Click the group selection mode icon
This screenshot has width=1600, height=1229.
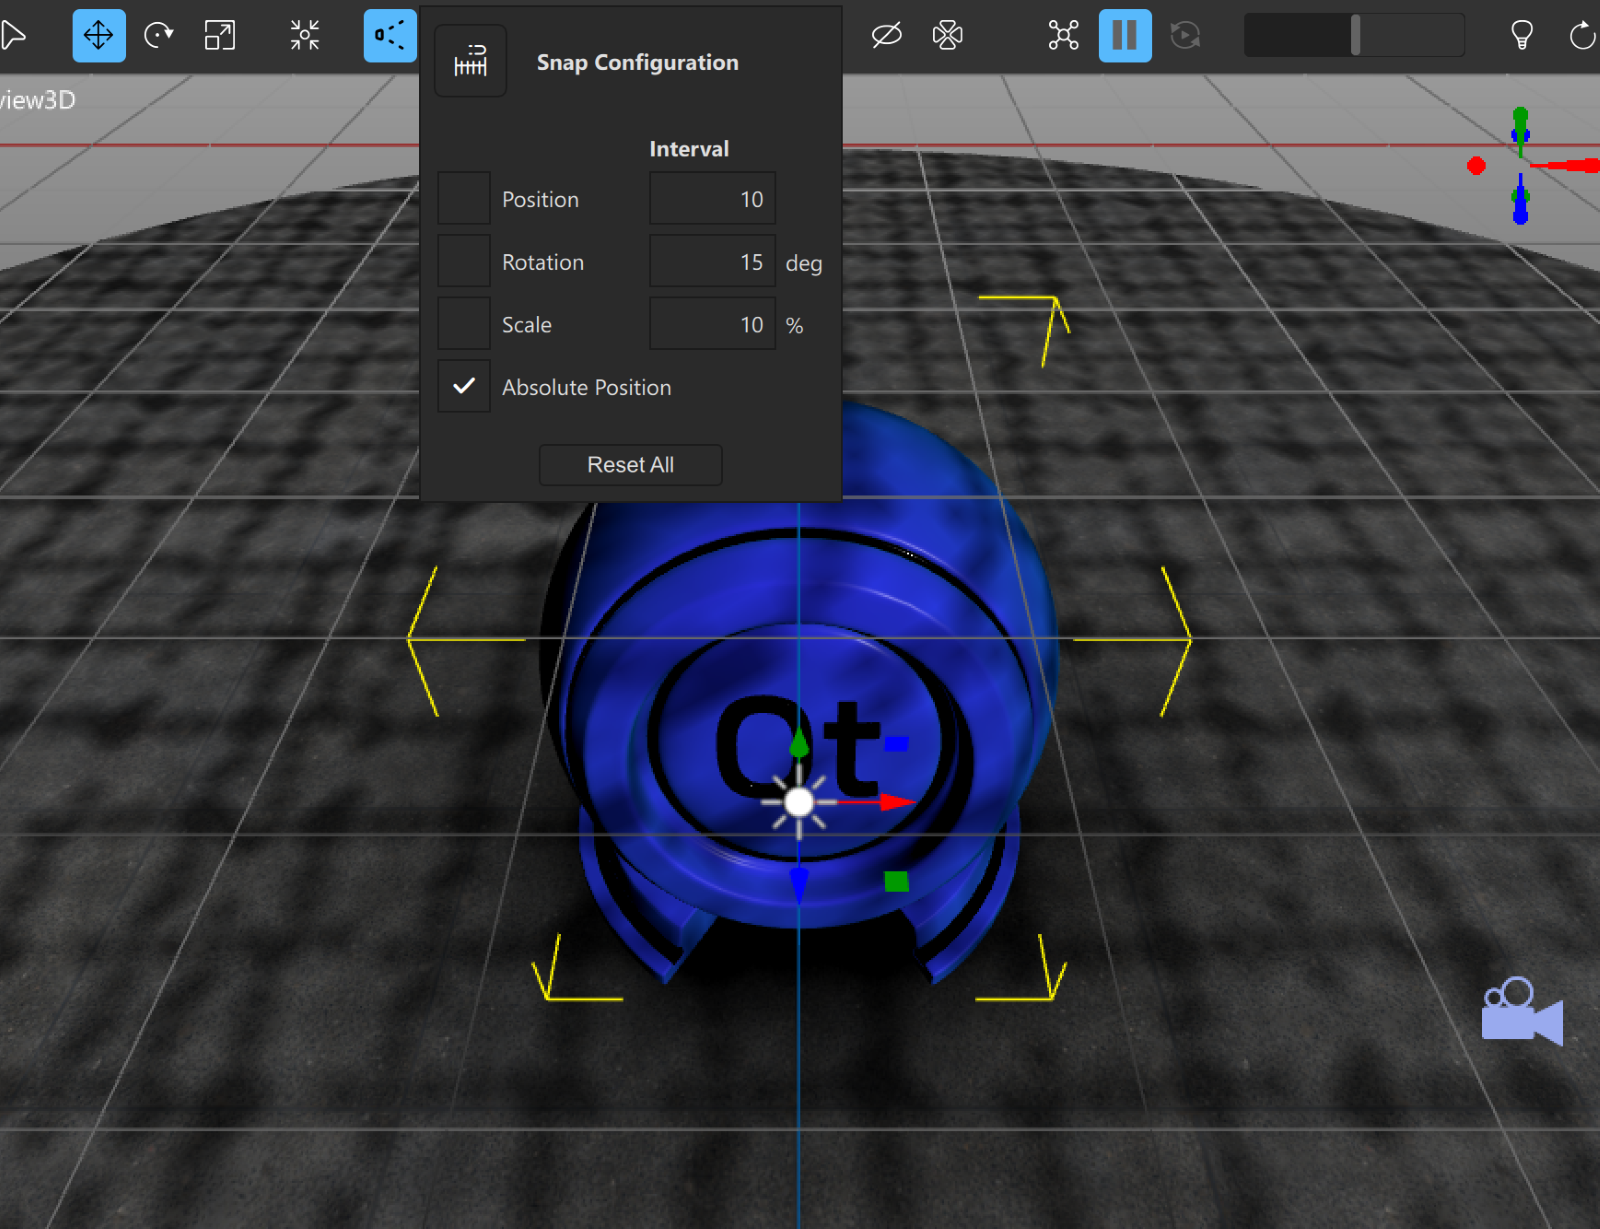pos(1062,35)
